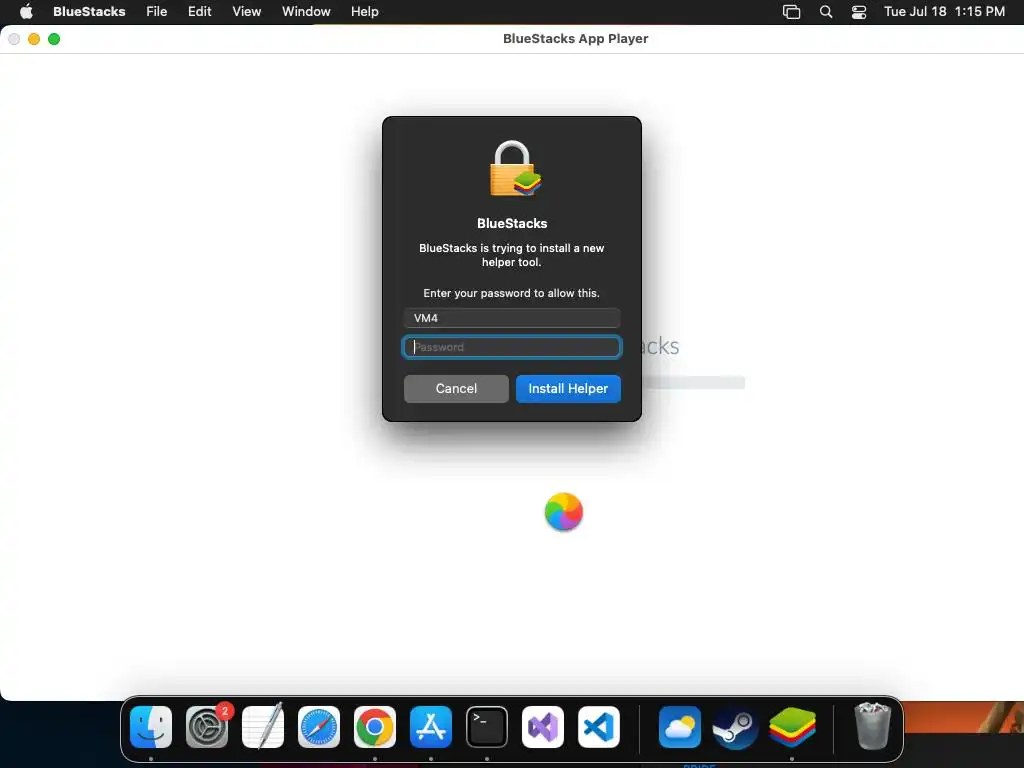
Task: Click the VM4 username field
Action: [511, 318]
